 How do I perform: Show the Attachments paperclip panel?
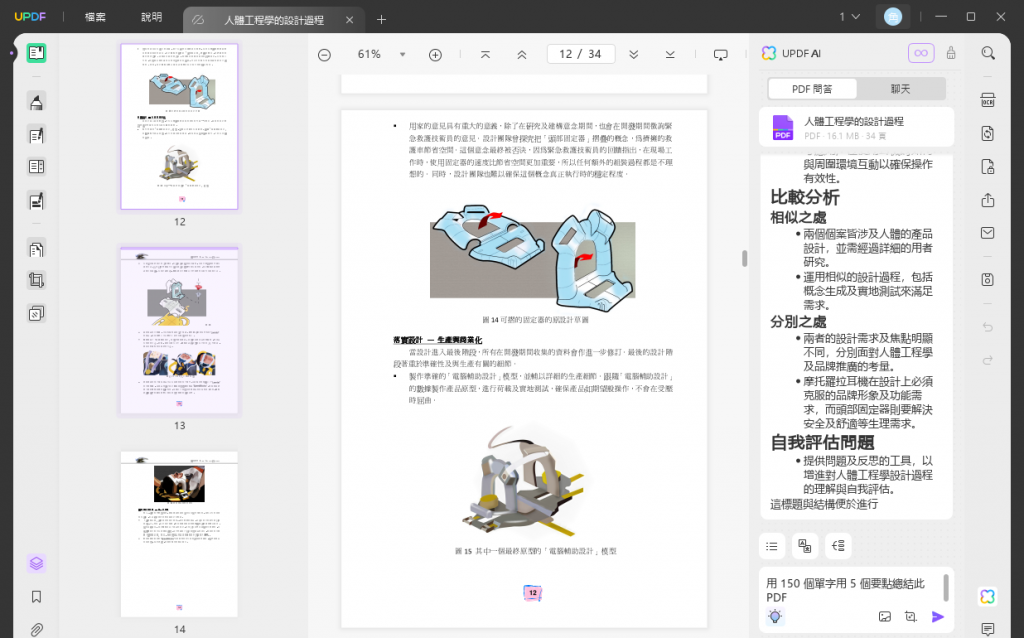tap(36, 630)
